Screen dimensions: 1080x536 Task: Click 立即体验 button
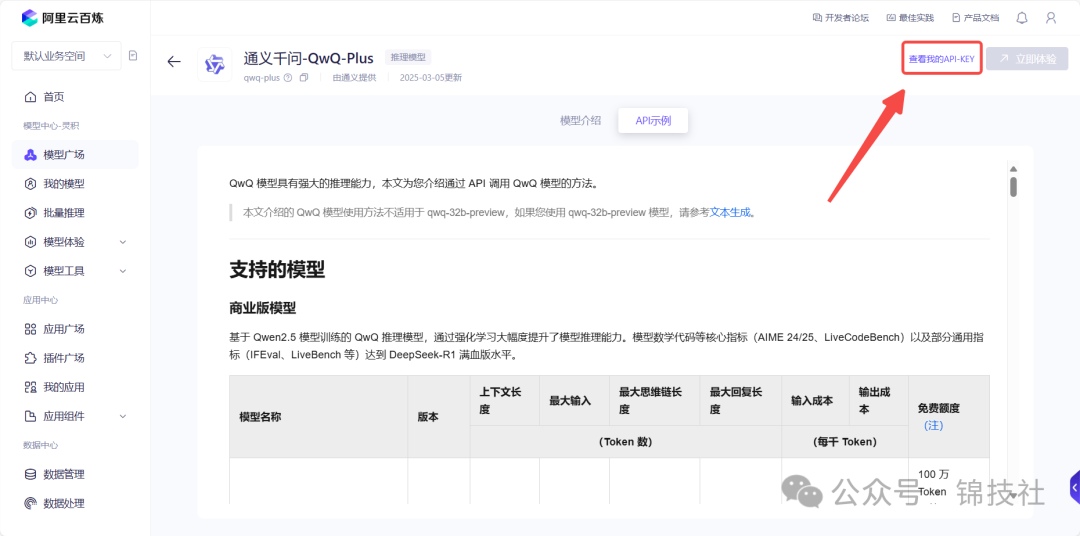(1027, 59)
